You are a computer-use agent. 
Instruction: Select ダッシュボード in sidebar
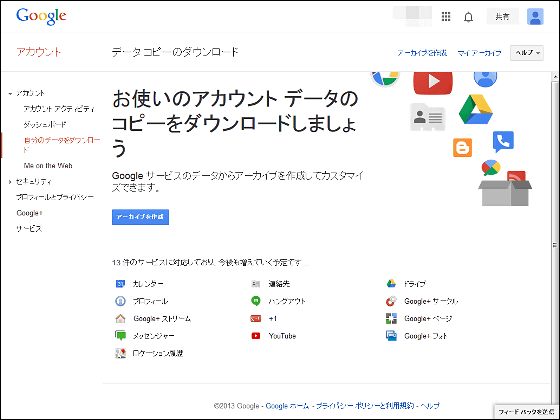coord(45,124)
